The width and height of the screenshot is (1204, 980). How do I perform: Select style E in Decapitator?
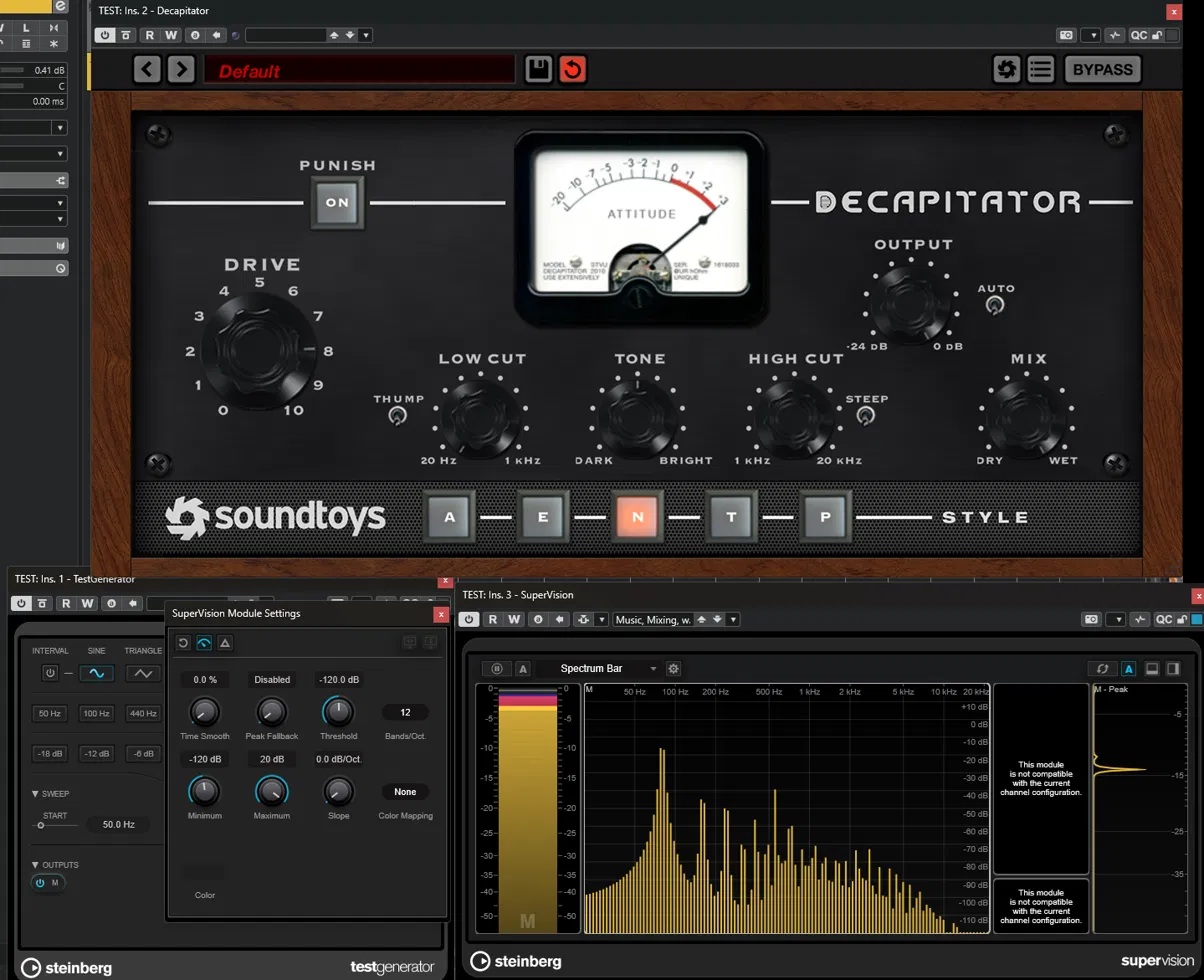[543, 517]
